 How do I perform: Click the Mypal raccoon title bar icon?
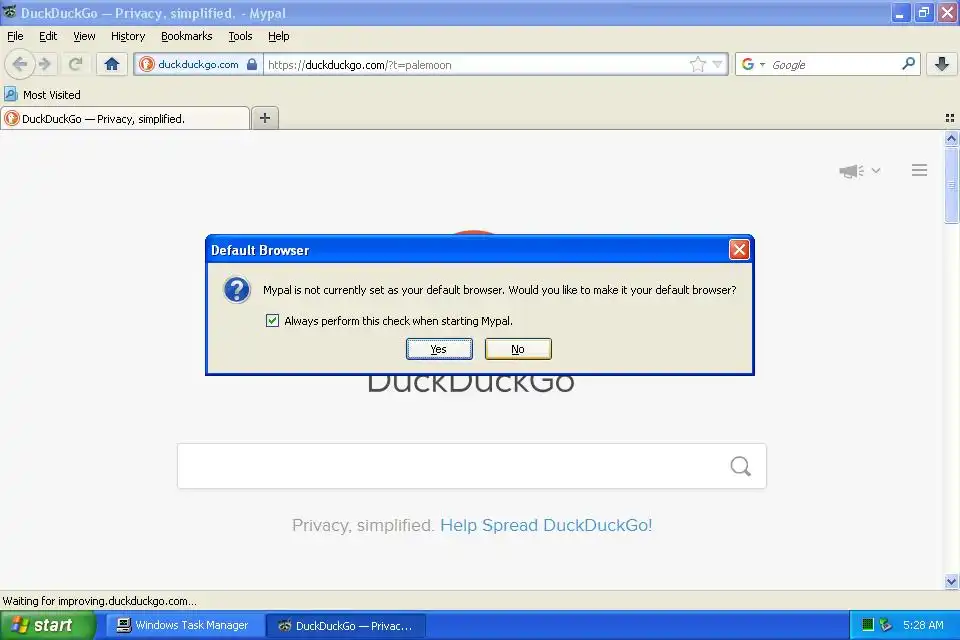(9, 12)
